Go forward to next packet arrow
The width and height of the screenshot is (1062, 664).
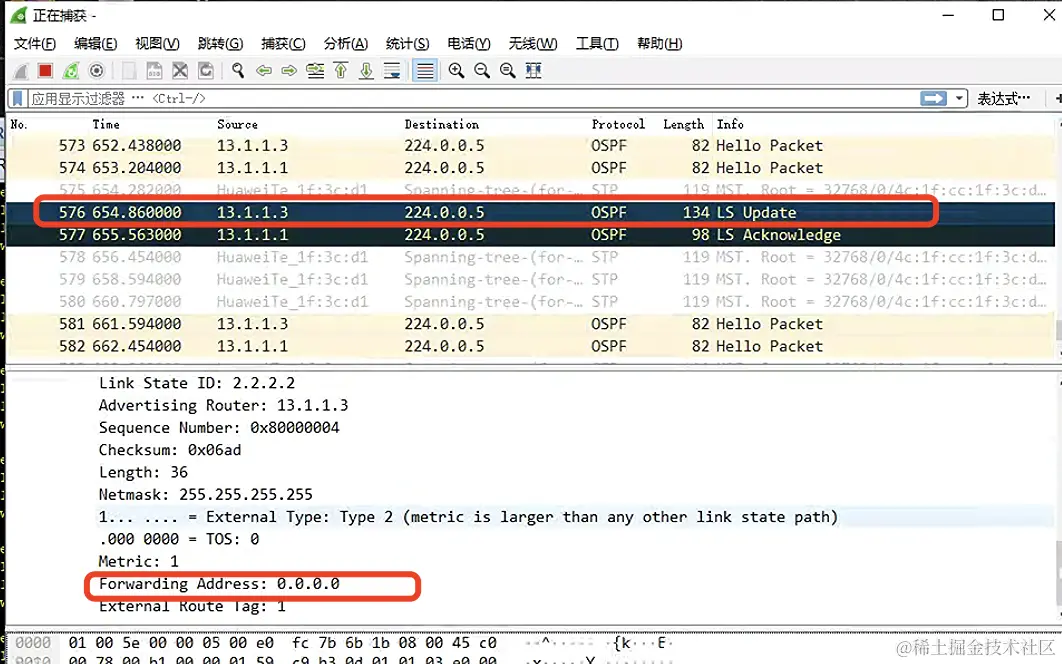coord(289,70)
